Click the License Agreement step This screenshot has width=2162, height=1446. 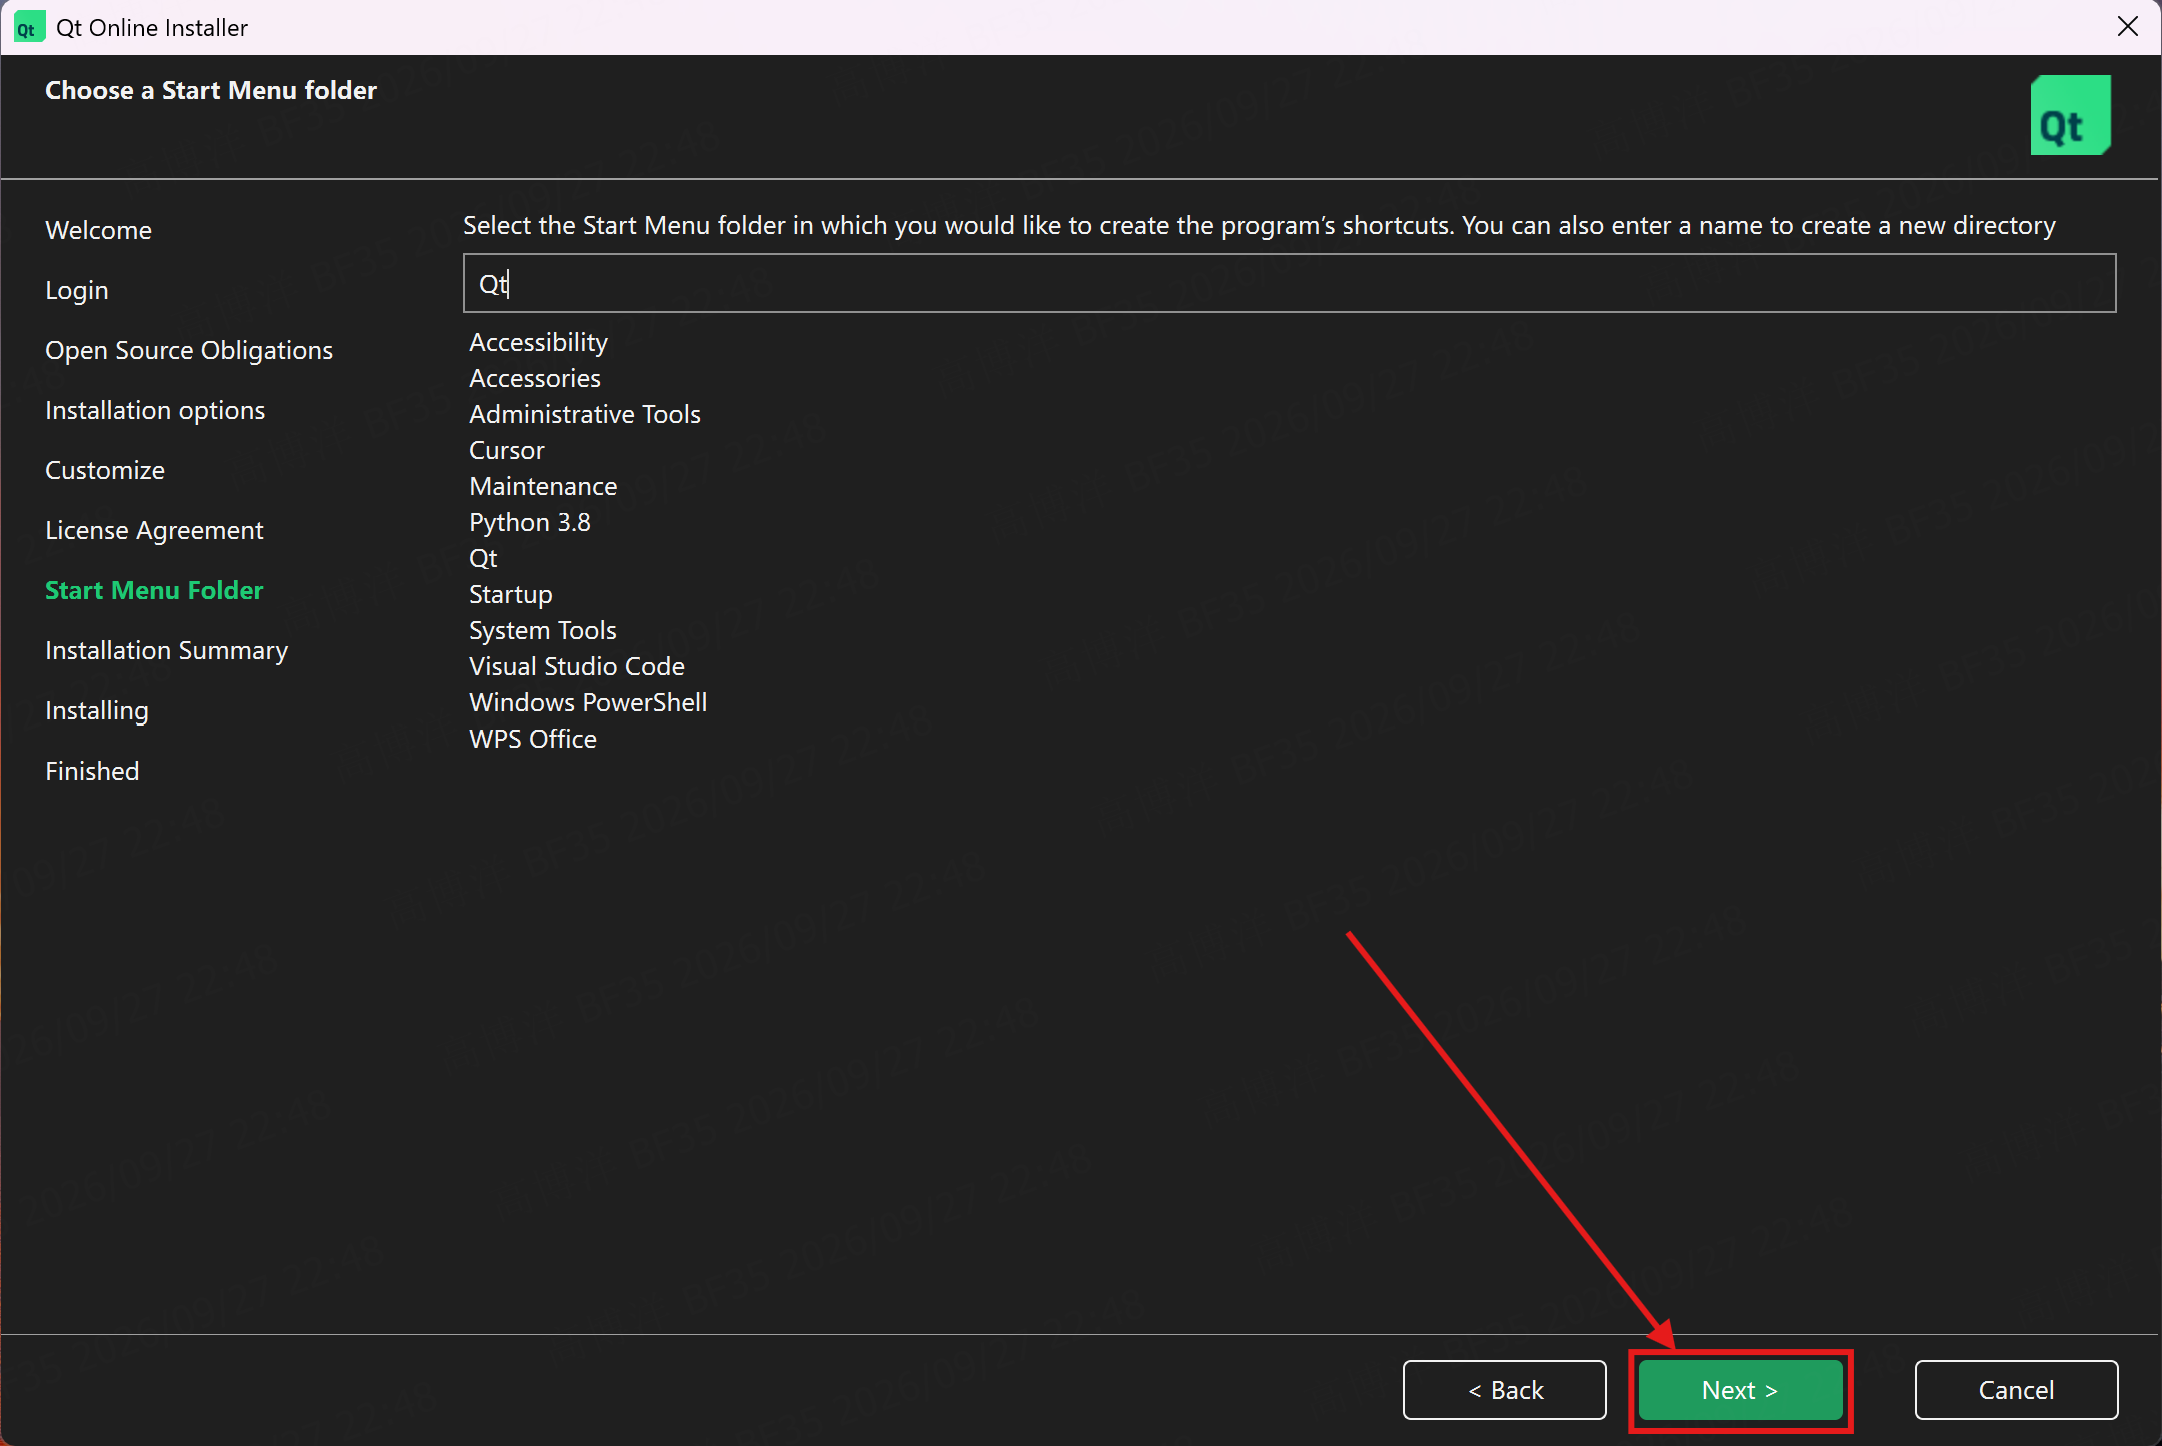[154, 530]
